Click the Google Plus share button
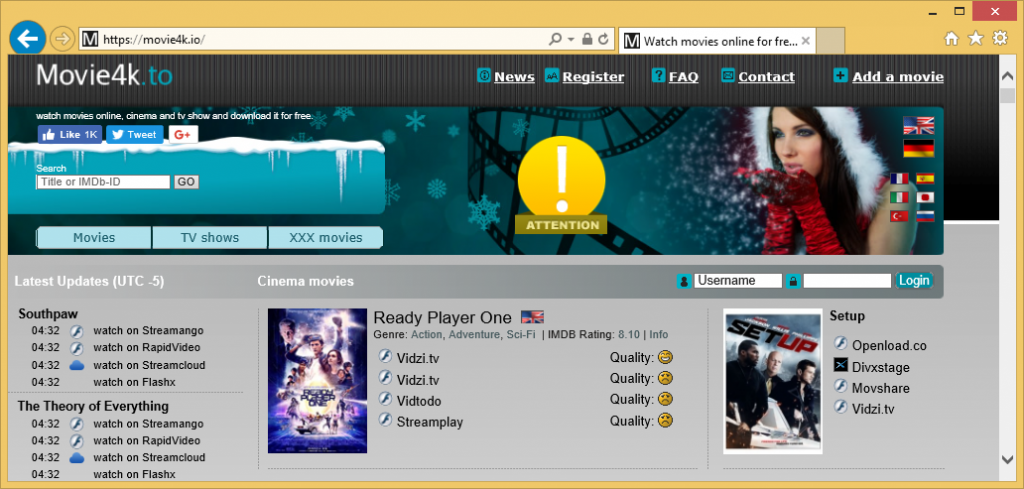This screenshot has height=489, width=1024. [182, 134]
